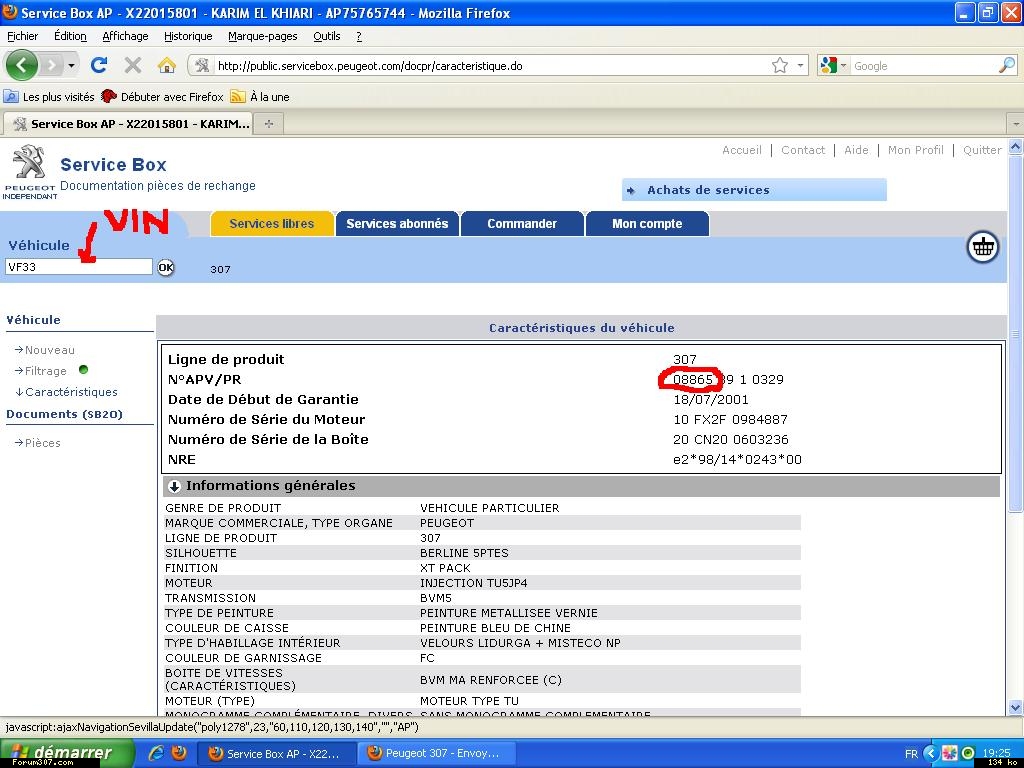The height and width of the screenshot is (768, 1024).
Task: Open the ? help menu
Action: pos(359,37)
